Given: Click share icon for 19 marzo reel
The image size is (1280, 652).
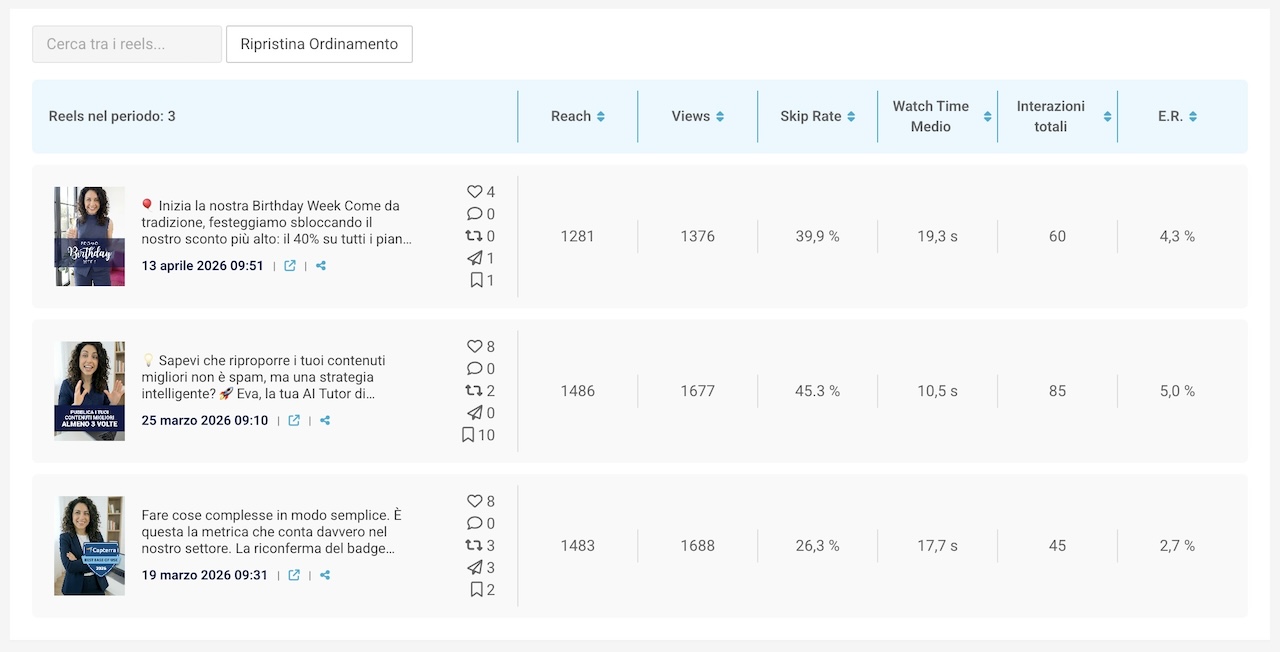Looking at the screenshot, I should (x=325, y=576).
